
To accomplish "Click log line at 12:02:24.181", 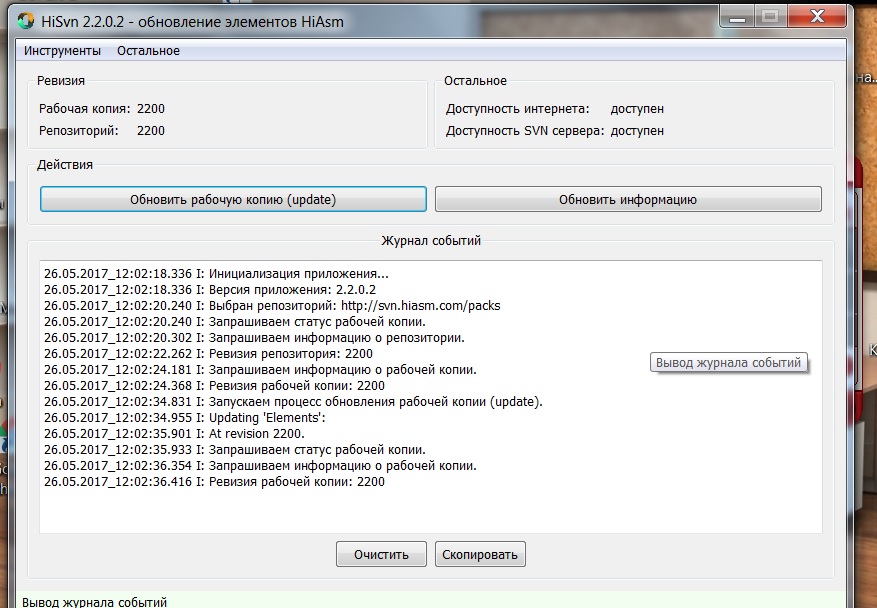I will [x=260, y=370].
